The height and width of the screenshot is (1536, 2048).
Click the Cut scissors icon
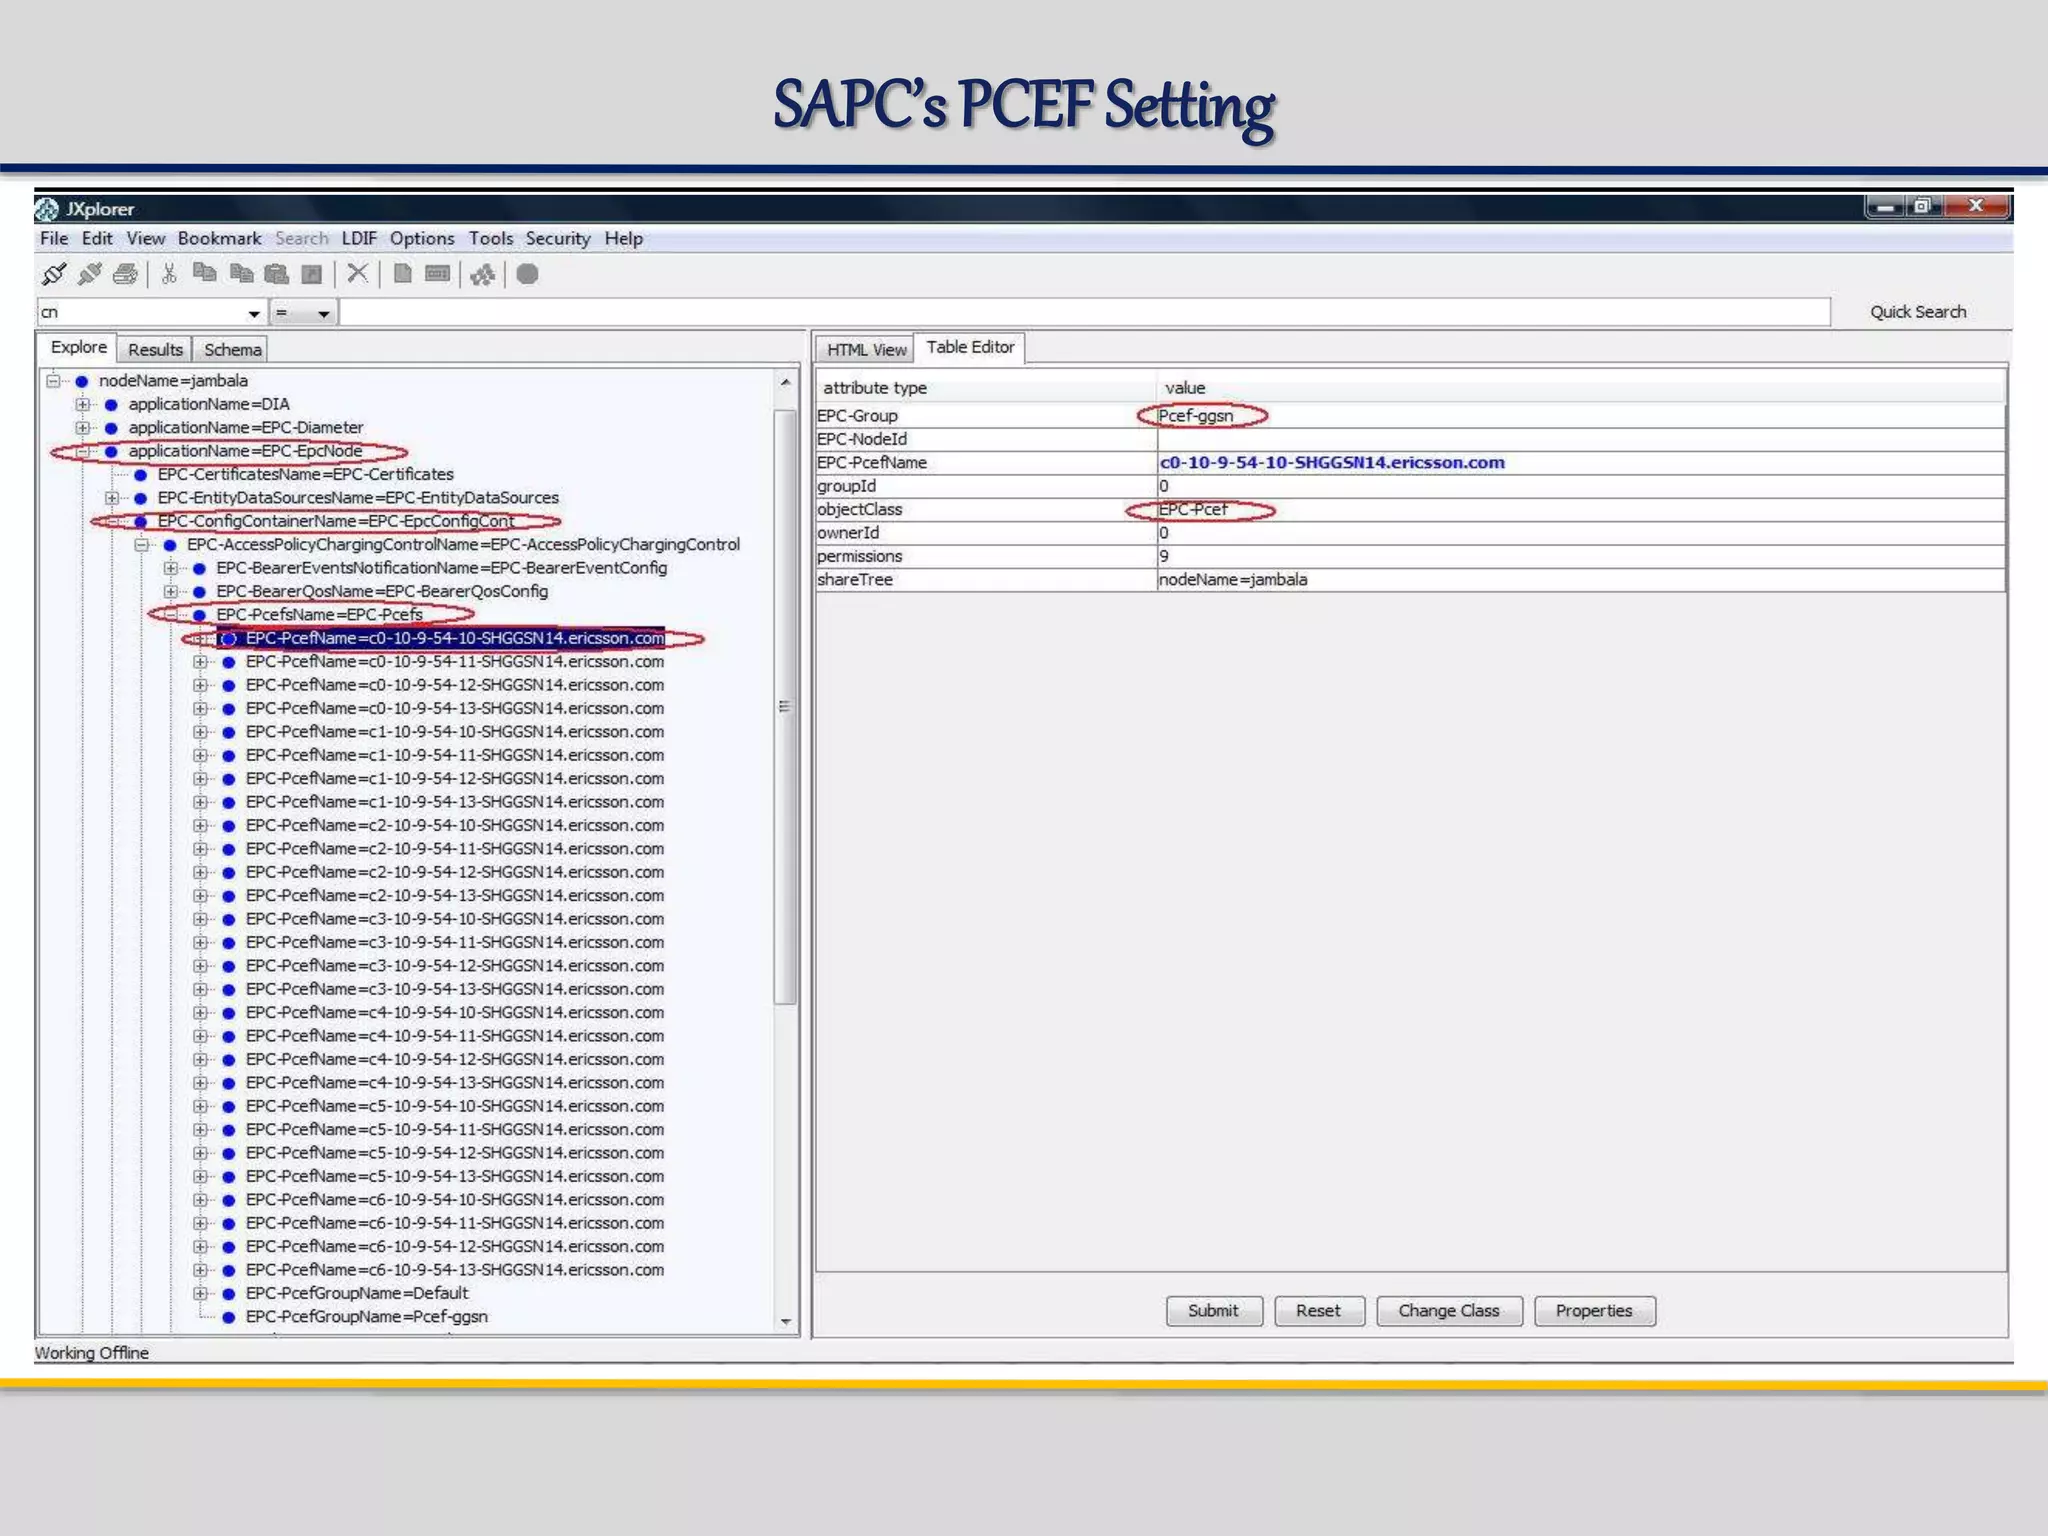tap(170, 274)
